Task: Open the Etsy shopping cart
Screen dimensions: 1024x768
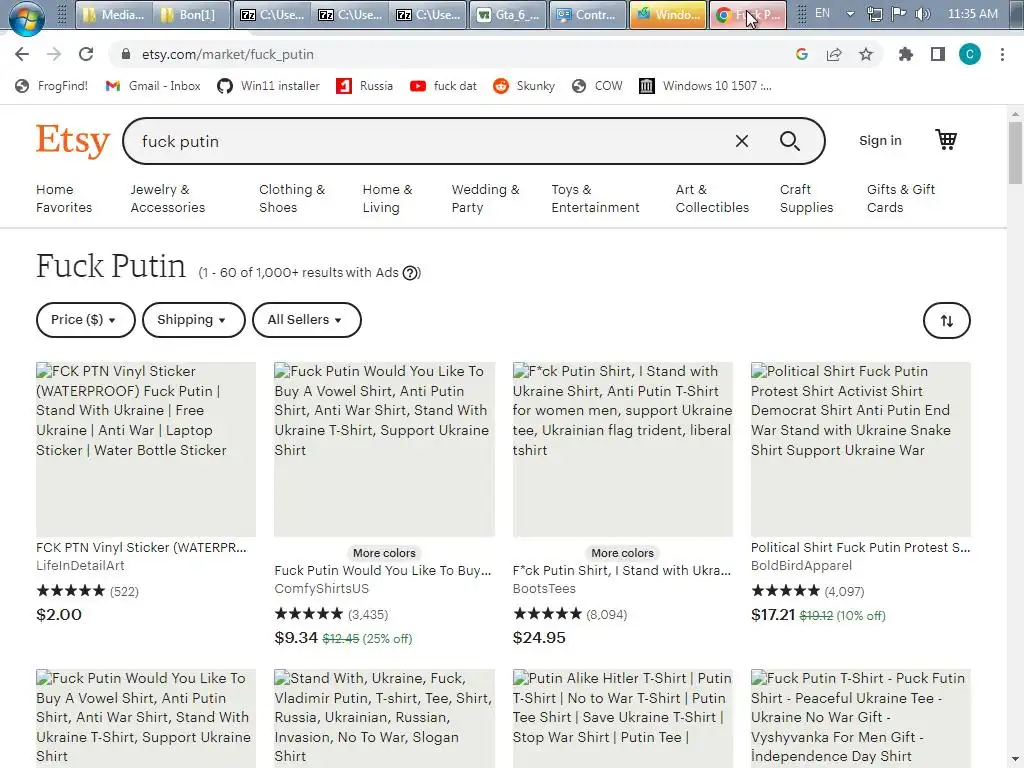Action: coord(946,140)
